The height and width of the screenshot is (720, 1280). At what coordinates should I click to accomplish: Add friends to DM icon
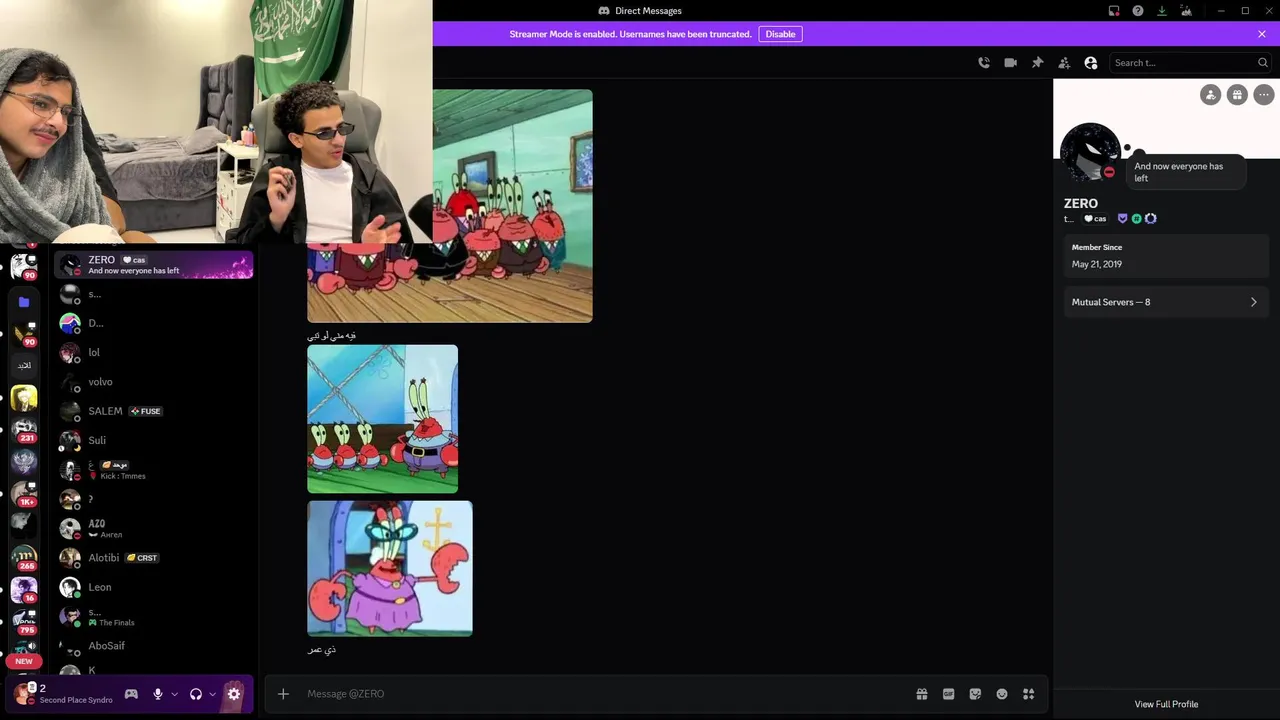click(1064, 62)
